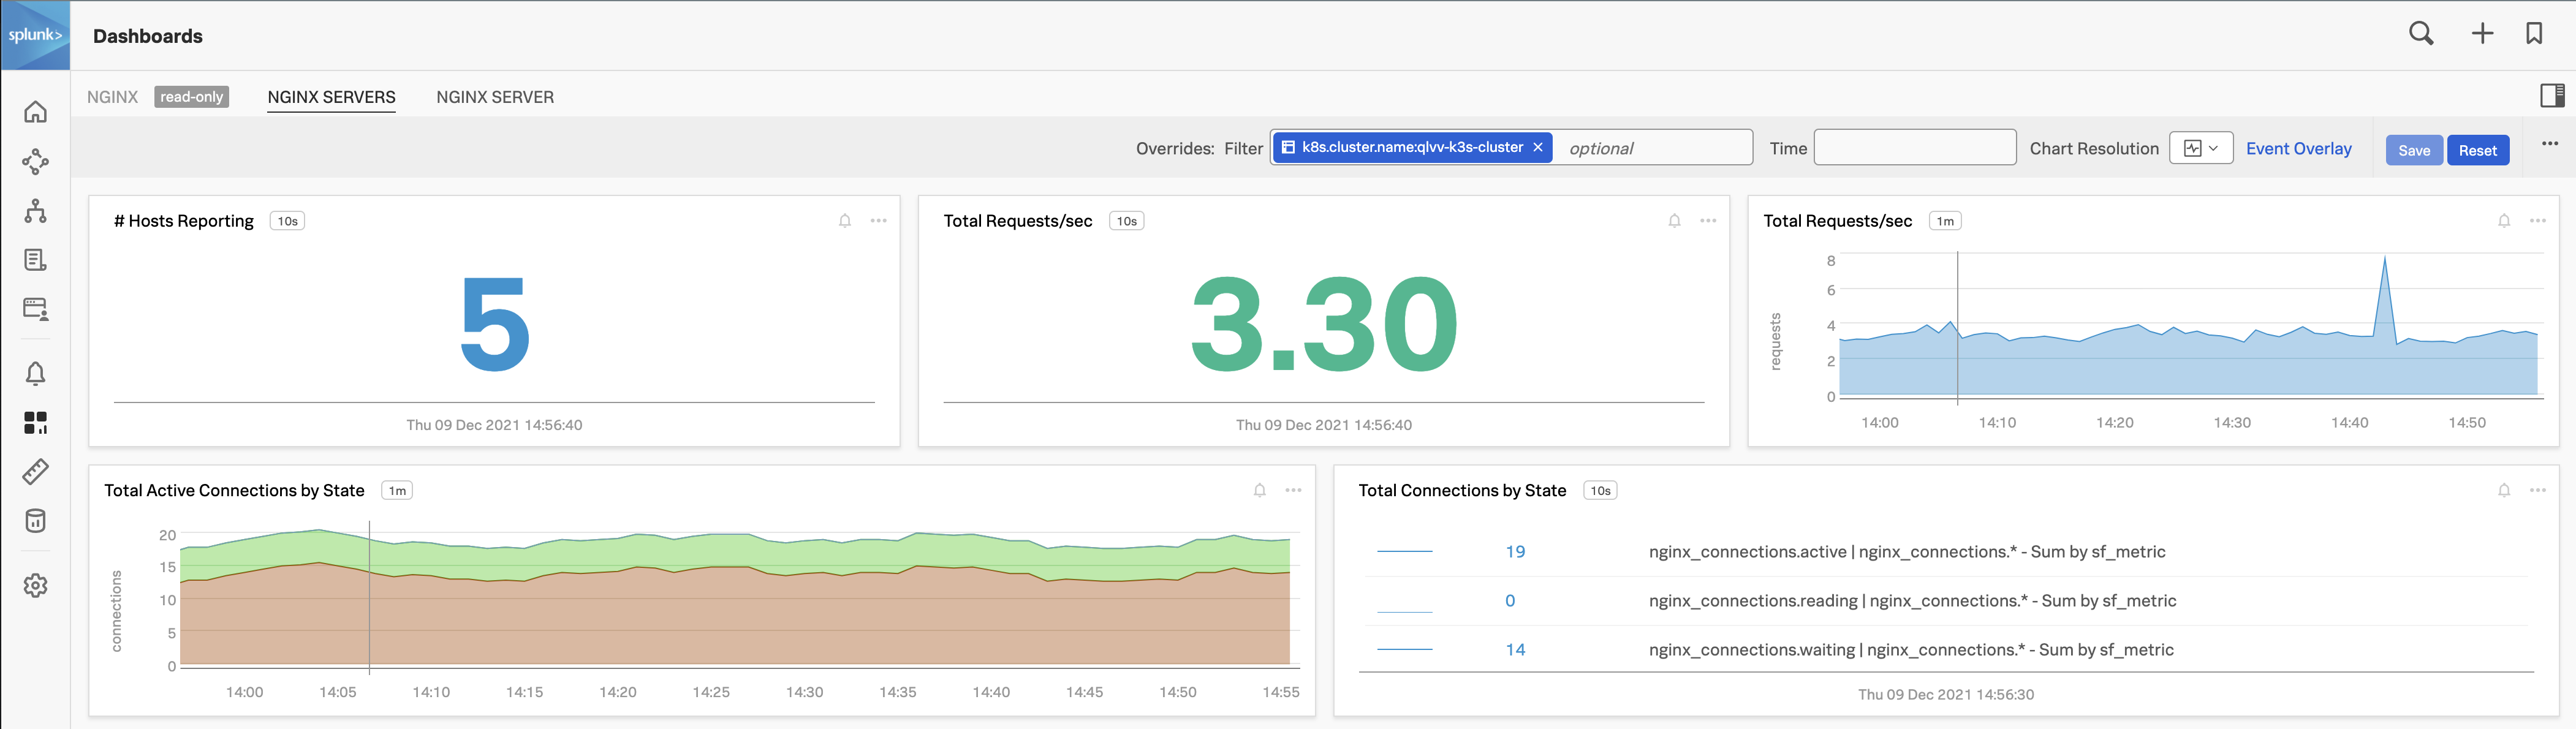The height and width of the screenshot is (729, 2576).
Task: Click the splunk logo in the top corner
Action: (35, 35)
